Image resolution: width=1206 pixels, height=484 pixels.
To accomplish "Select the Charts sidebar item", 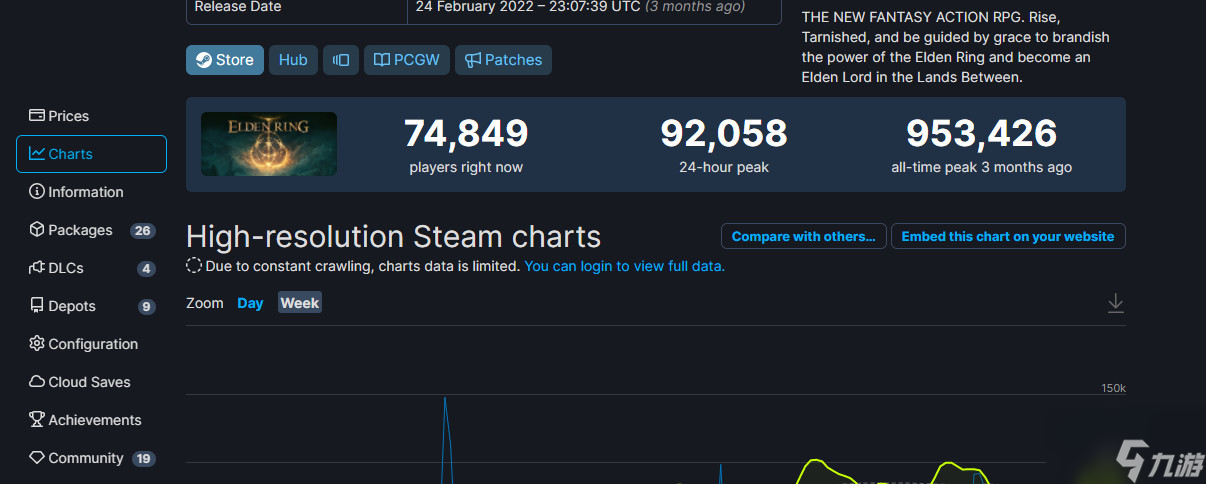I will (91, 154).
